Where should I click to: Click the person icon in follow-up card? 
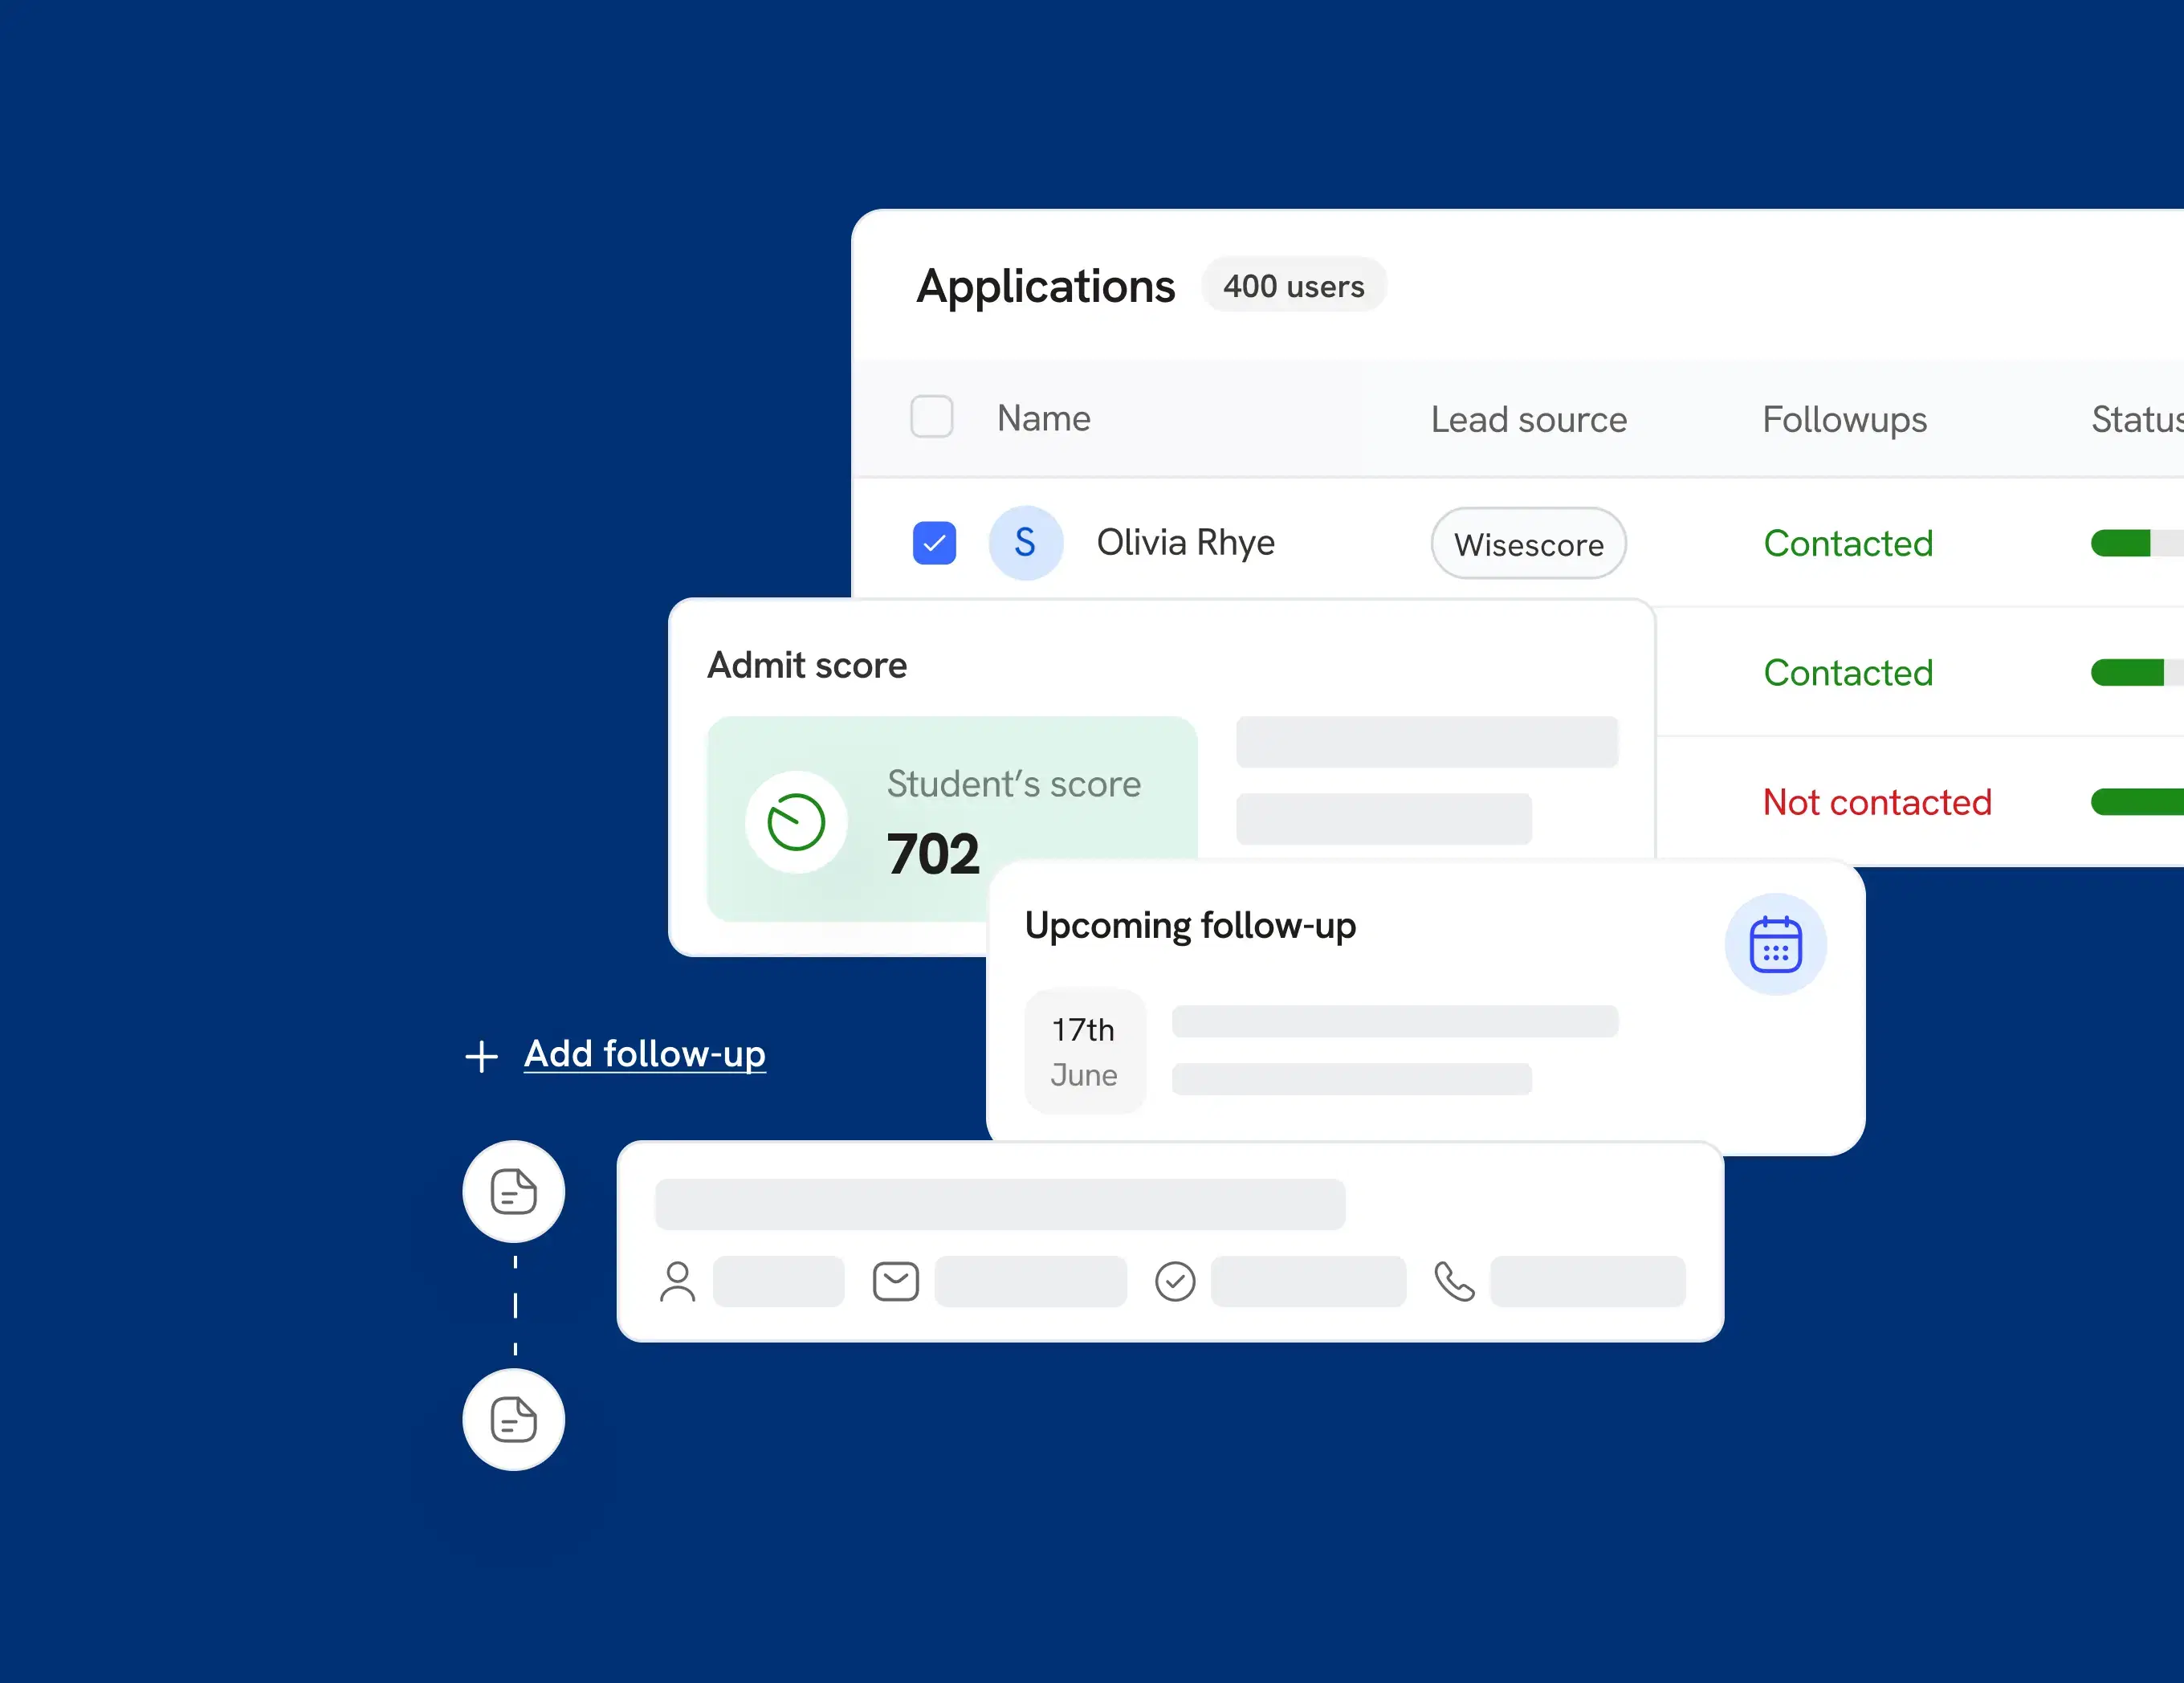pyautogui.click(x=678, y=1281)
